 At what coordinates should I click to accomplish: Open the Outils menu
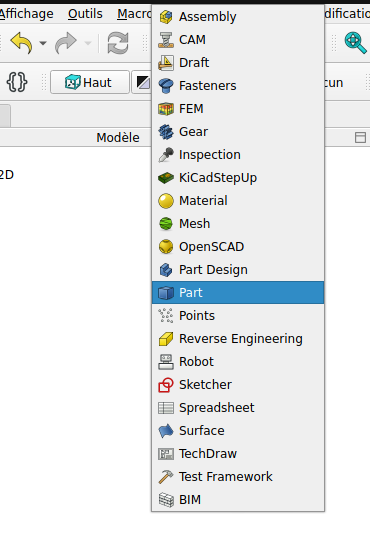coord(85,14)
